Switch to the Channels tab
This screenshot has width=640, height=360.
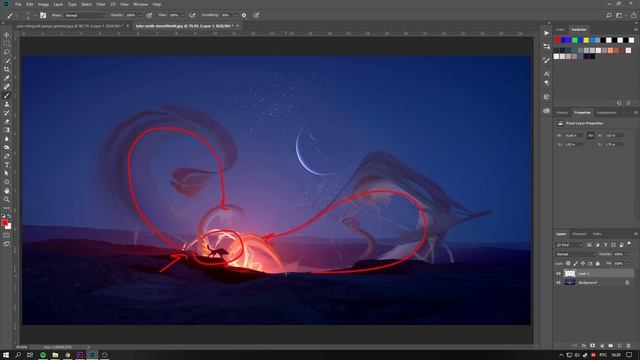pos(579,234)
